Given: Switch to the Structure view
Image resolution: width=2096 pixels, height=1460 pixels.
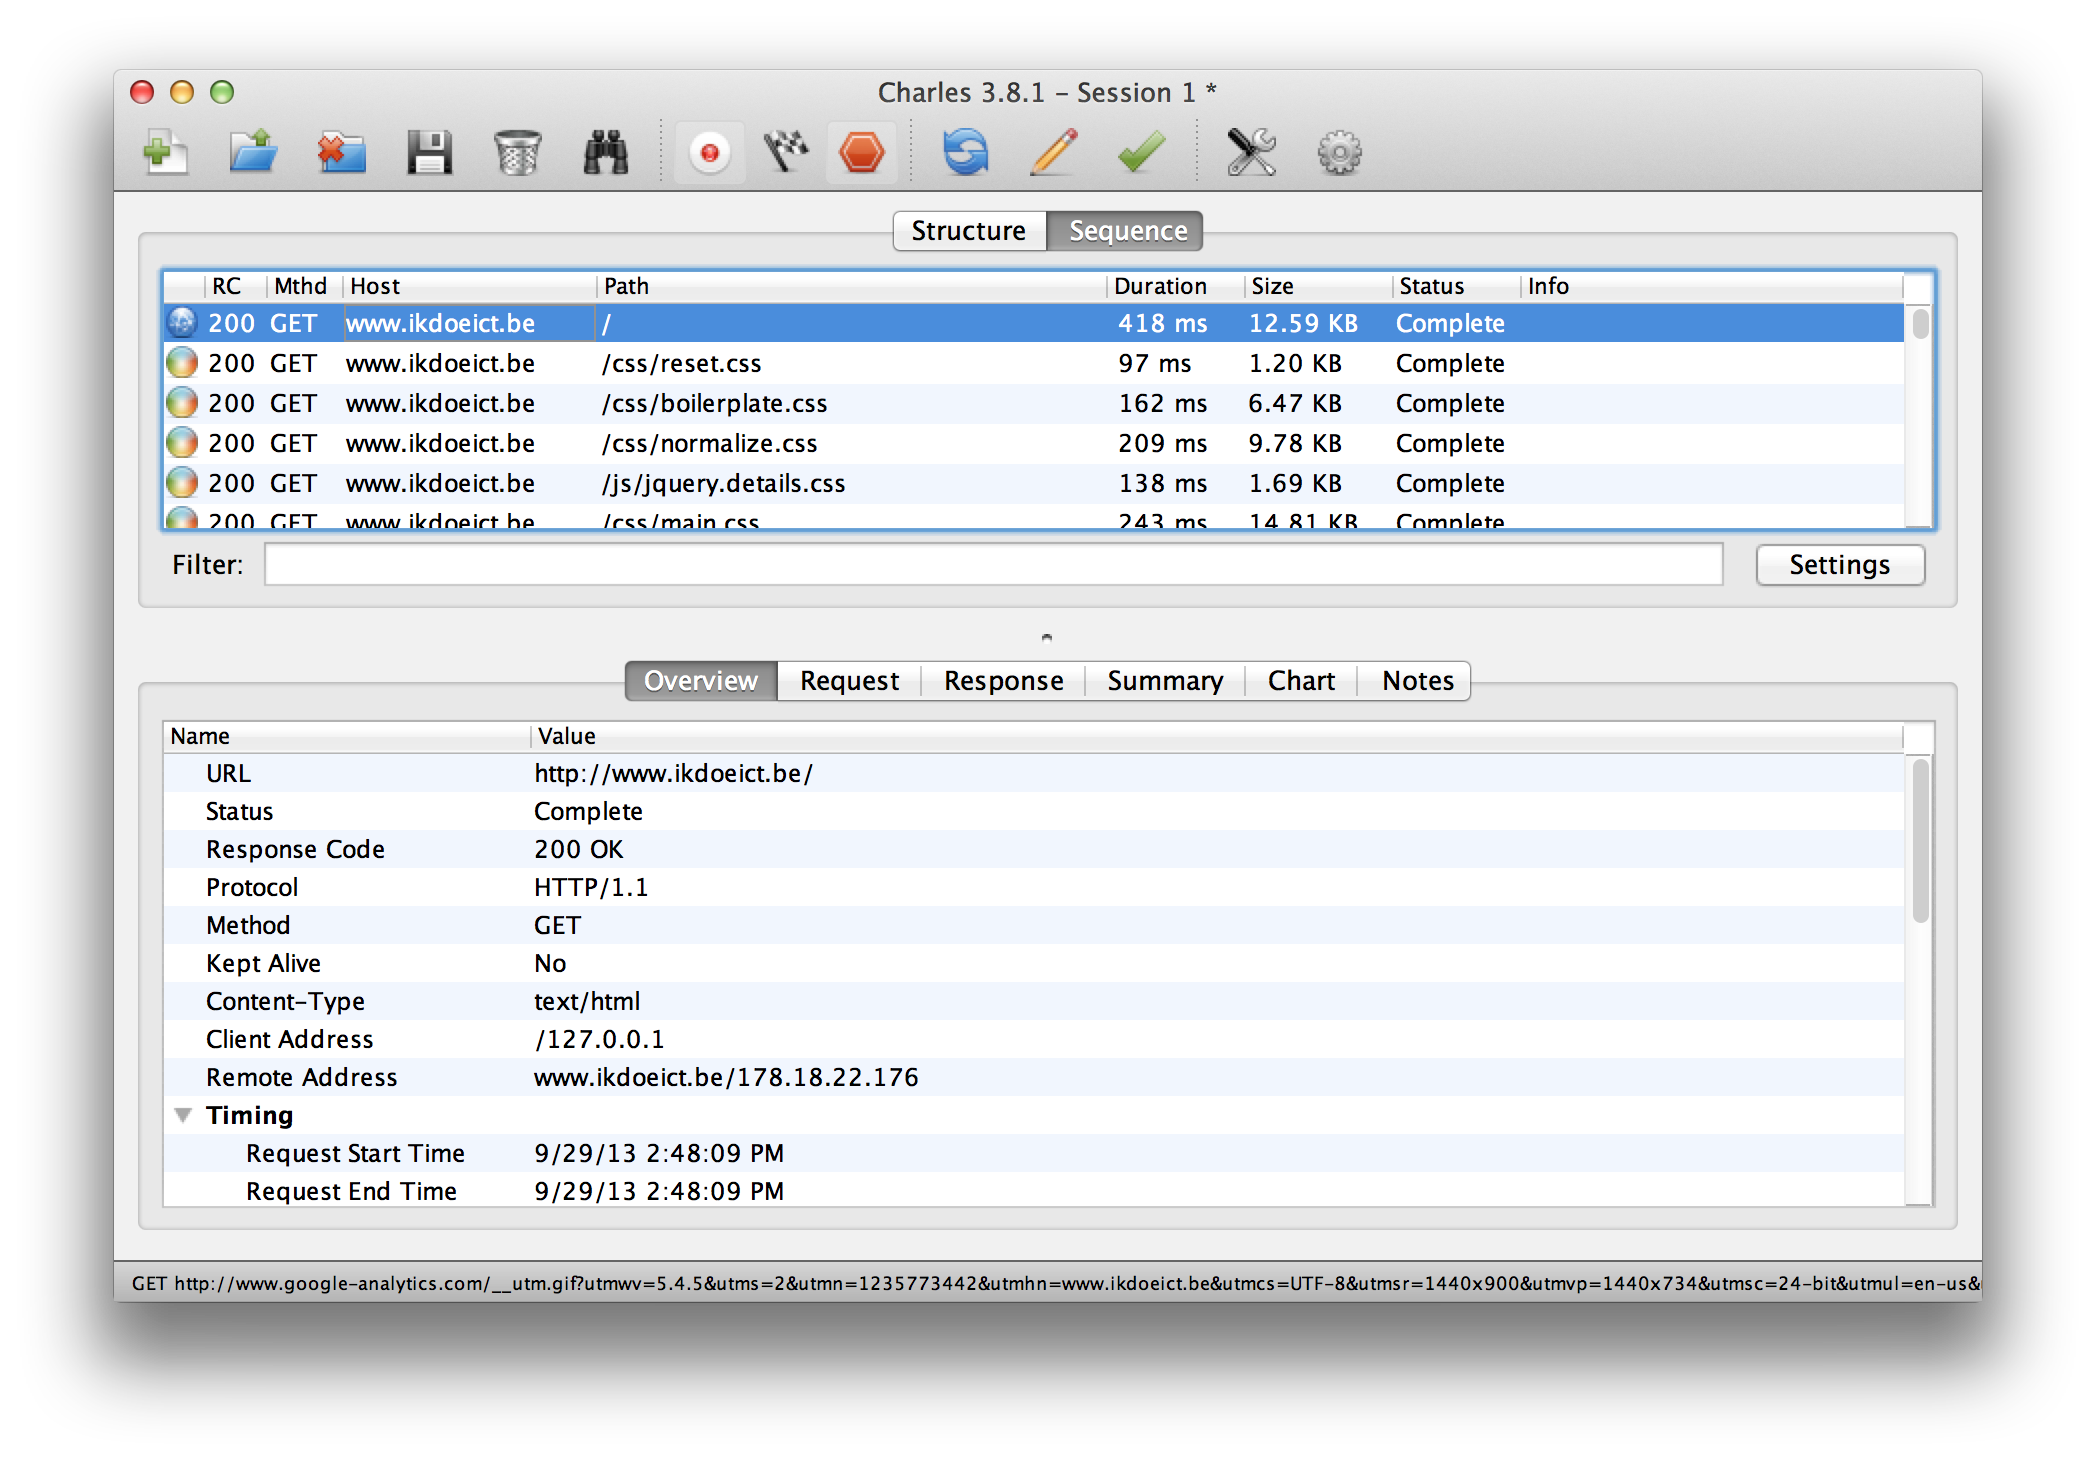Looking at the screenshot, I should pyautogui.click(x=968, y=230).
